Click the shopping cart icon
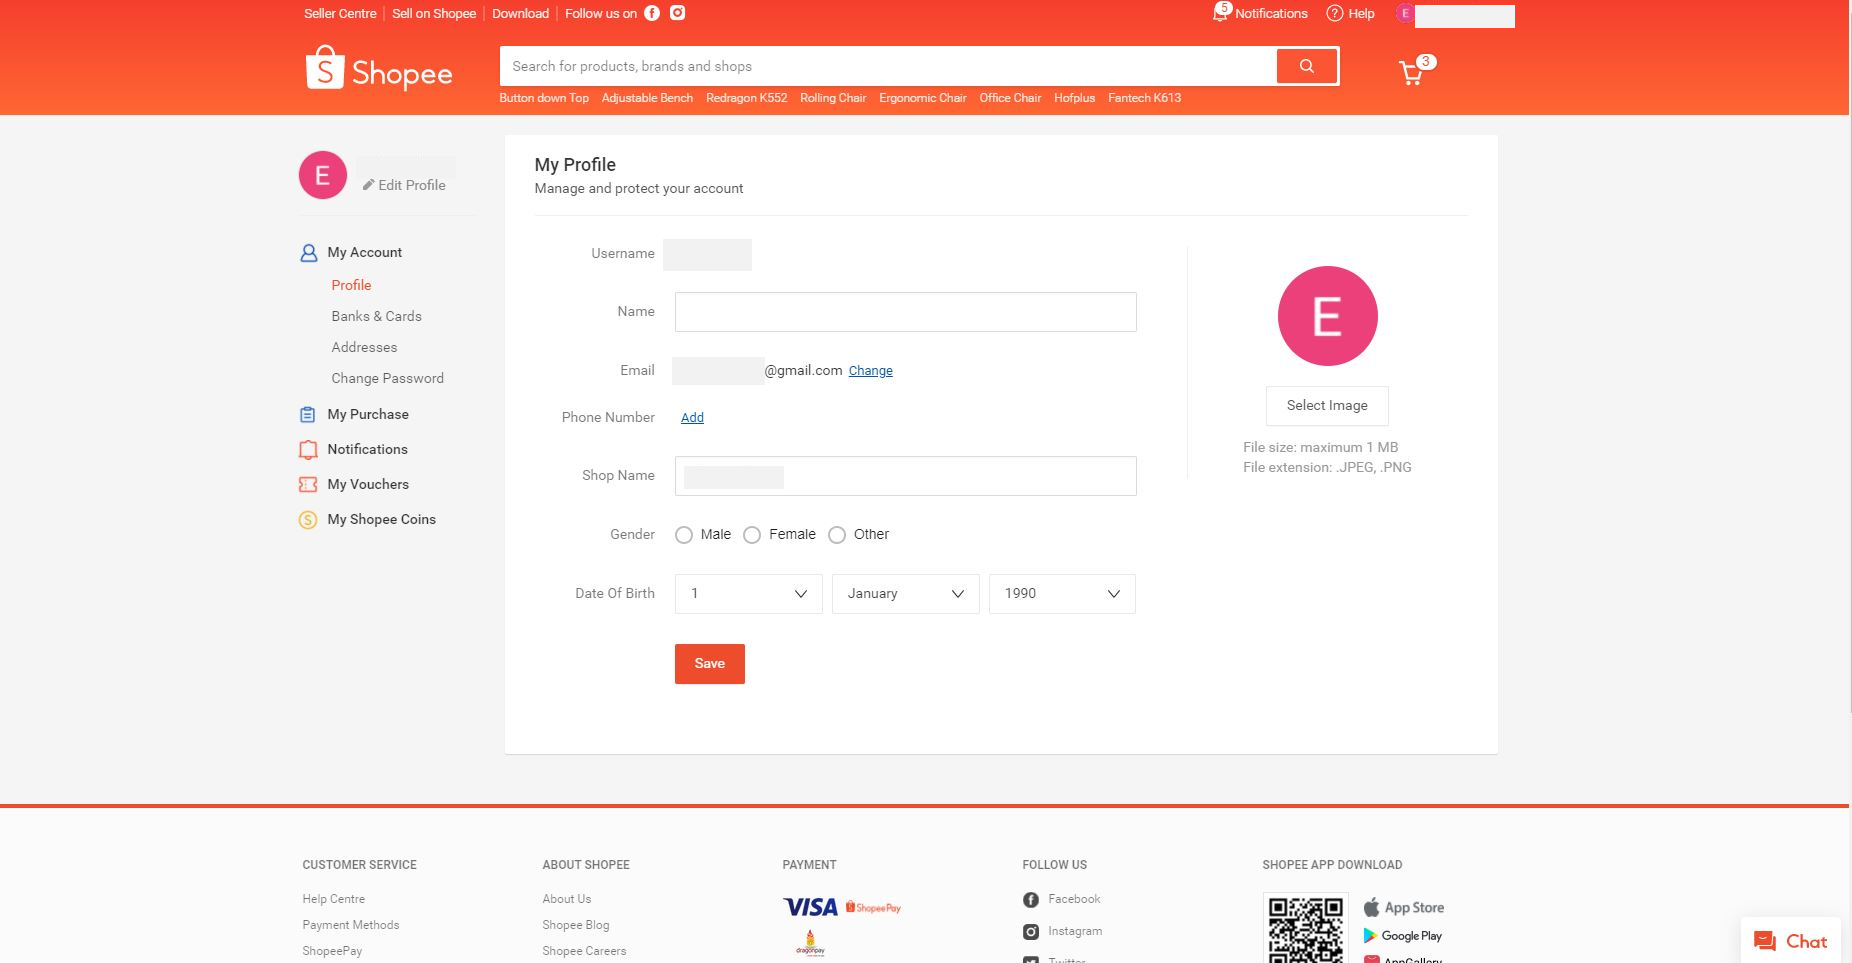1852x963 pixels. point(1411,73)
